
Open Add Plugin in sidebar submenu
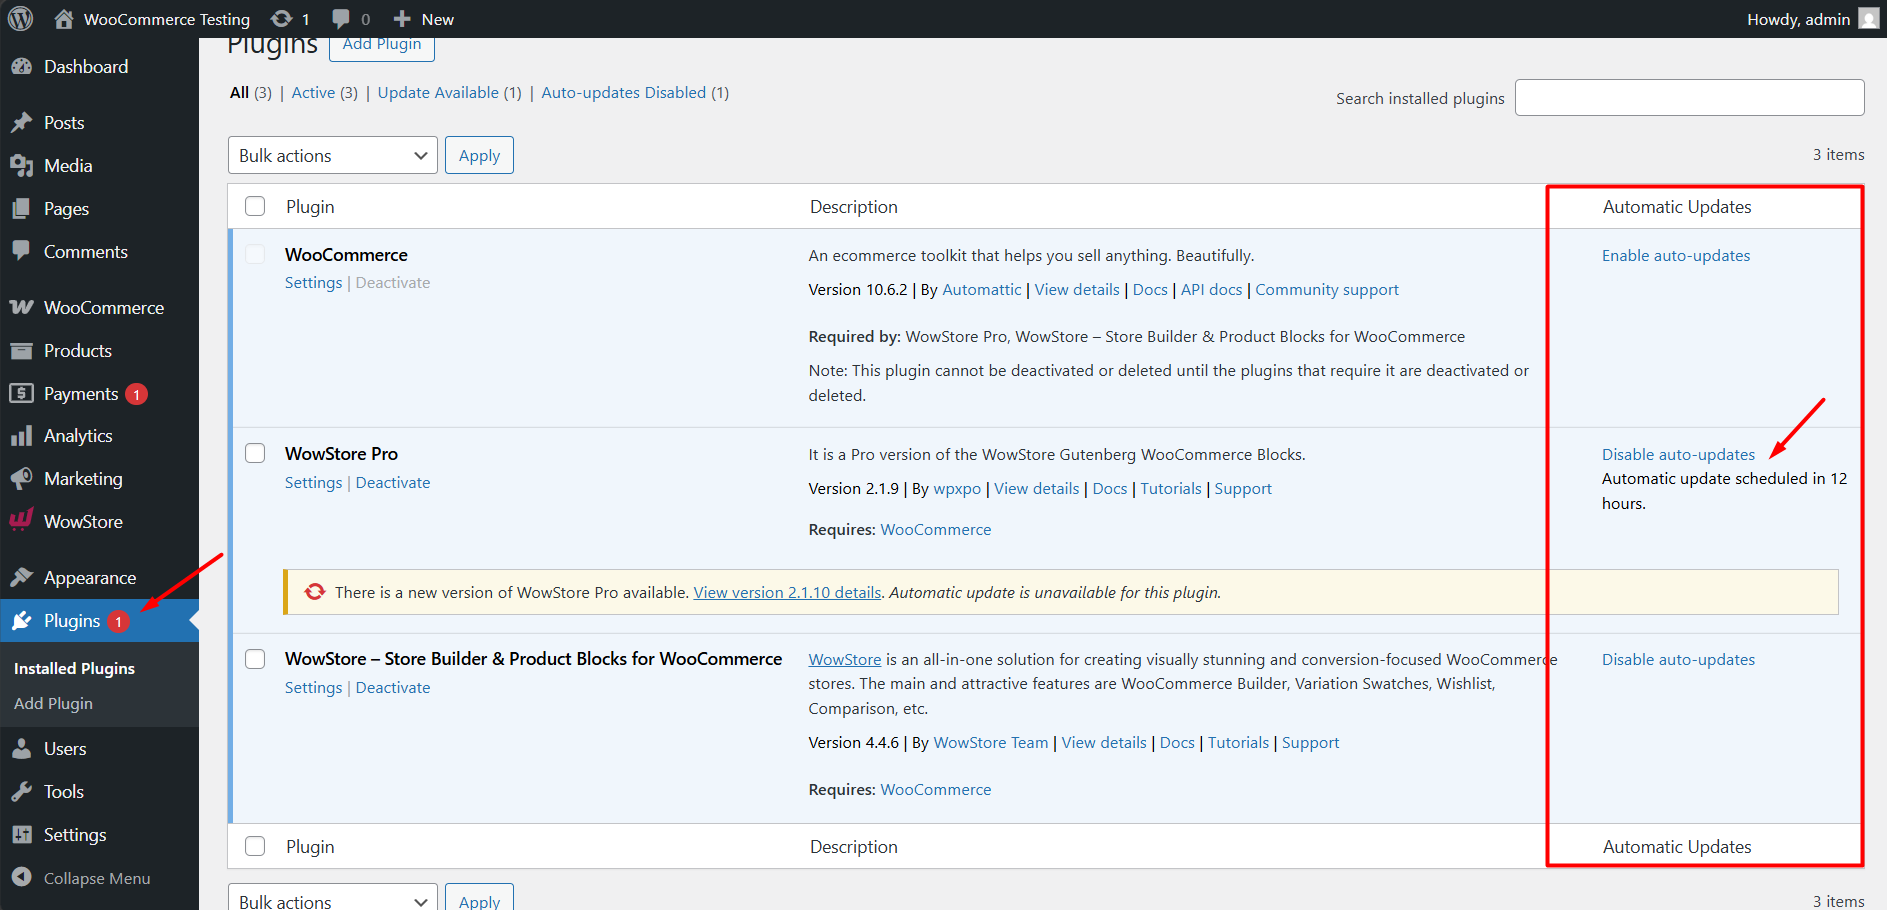(53, 703)
